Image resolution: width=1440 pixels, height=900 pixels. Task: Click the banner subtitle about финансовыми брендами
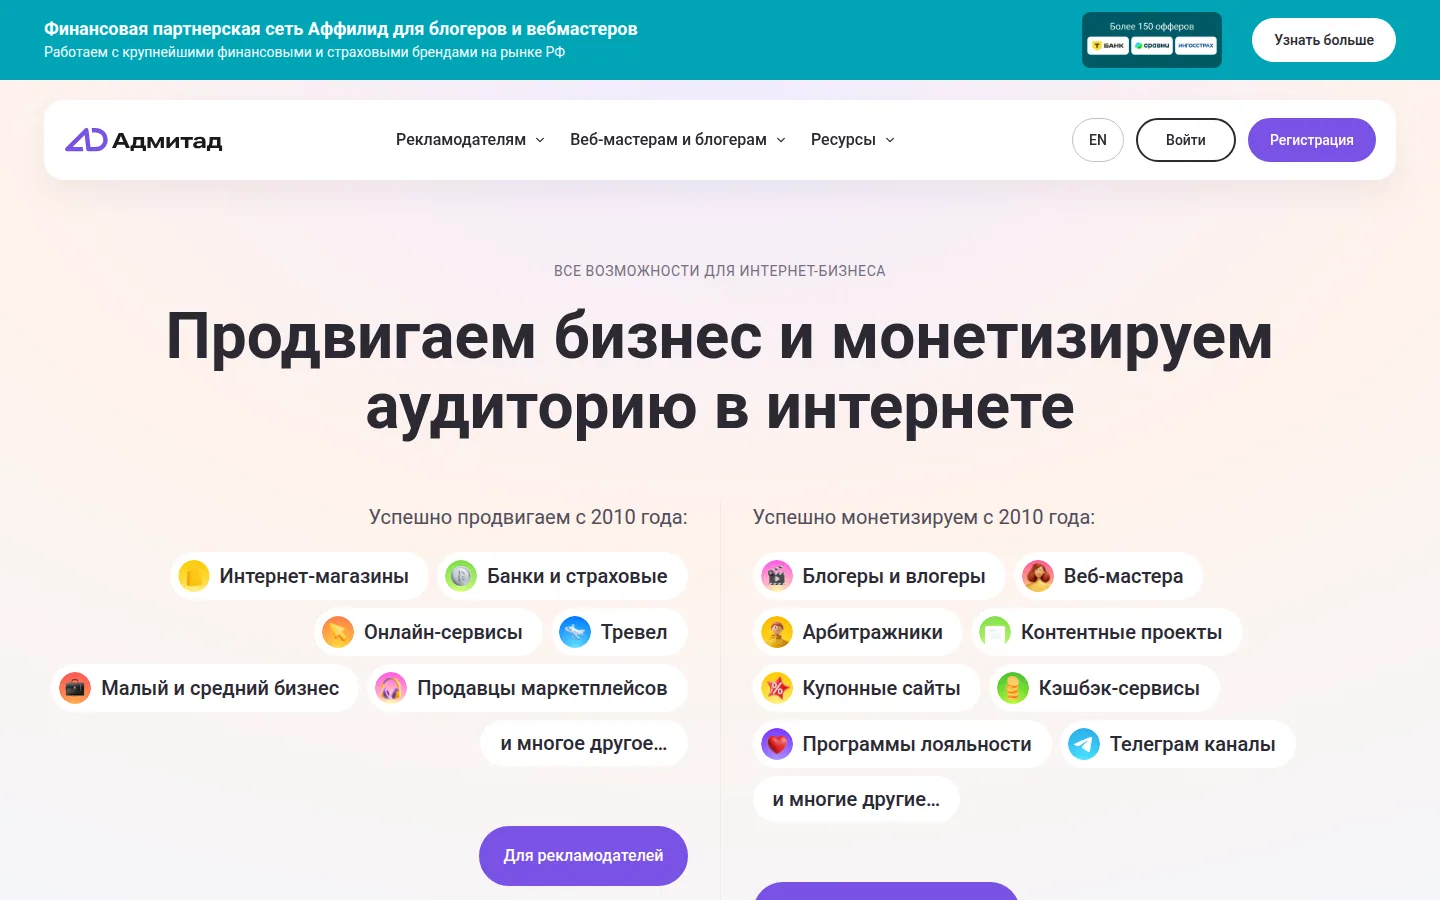[x=304, y=52]
